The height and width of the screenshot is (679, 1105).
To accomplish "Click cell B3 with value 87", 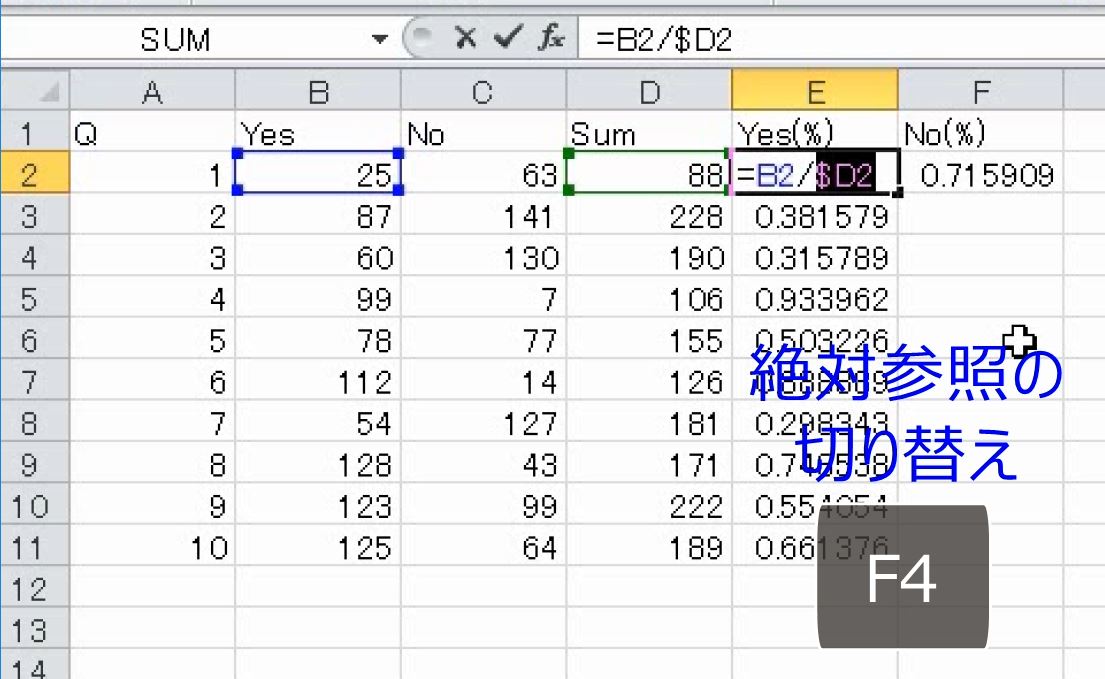I will tap(318, 214).
